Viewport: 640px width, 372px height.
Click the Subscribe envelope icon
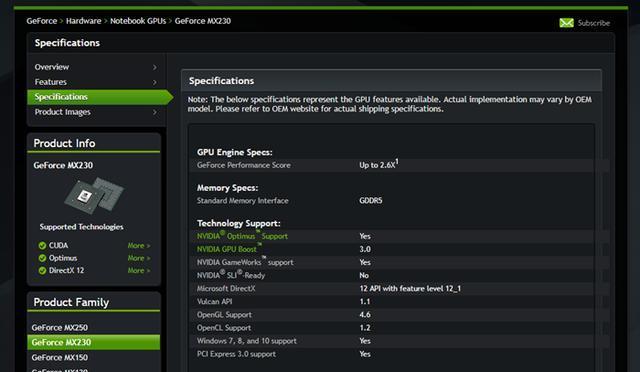[x=566, y=23]
